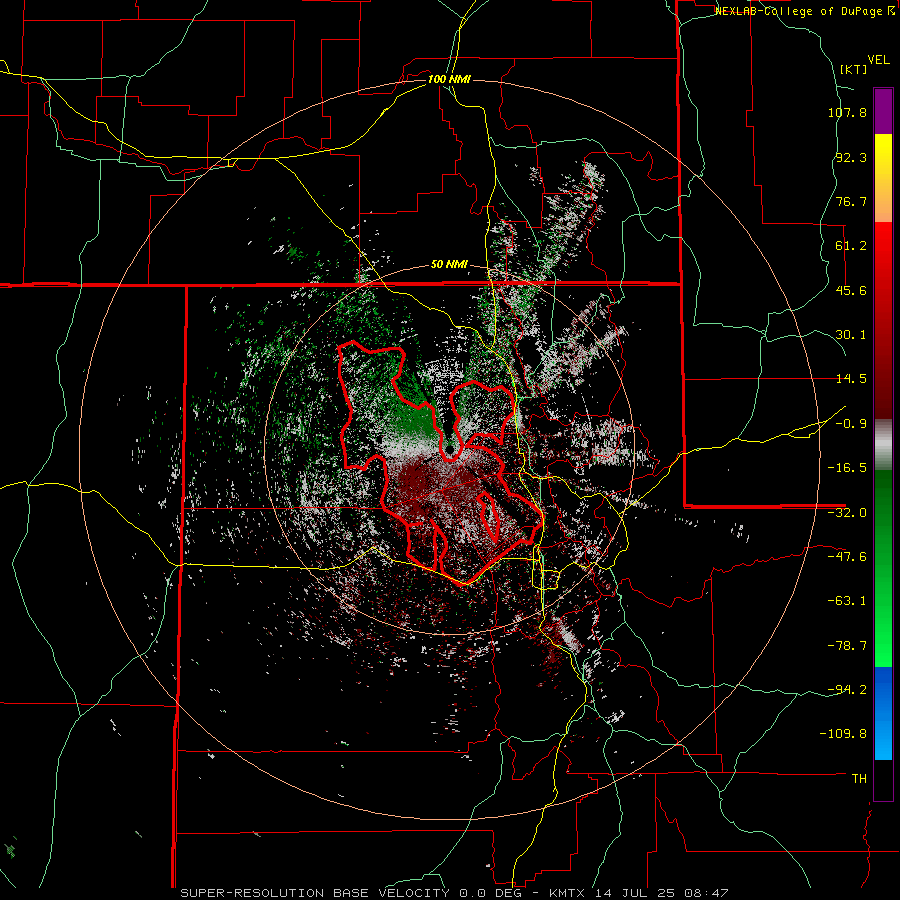Pick the gray near-zero segment of the color bar
Screen dimensions: 900x900
point(883,444)
